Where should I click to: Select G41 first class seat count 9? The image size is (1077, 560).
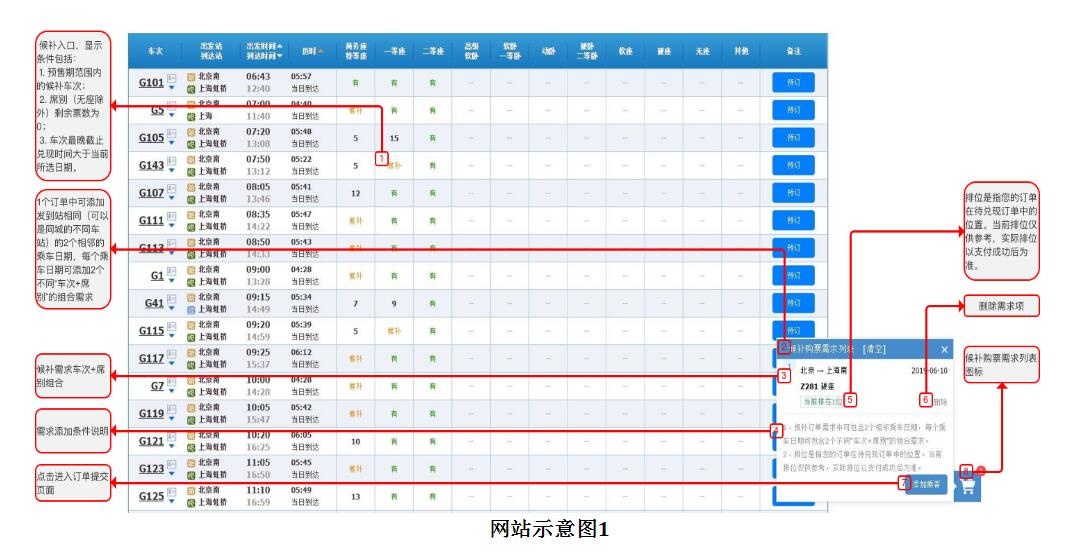394,303
